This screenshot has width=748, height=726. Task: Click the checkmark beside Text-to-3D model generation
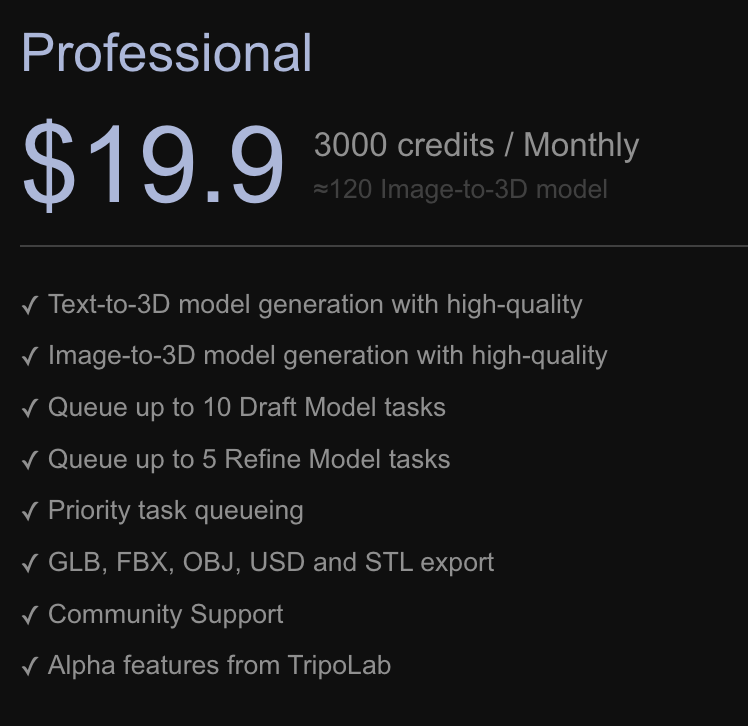coord(30,305)
